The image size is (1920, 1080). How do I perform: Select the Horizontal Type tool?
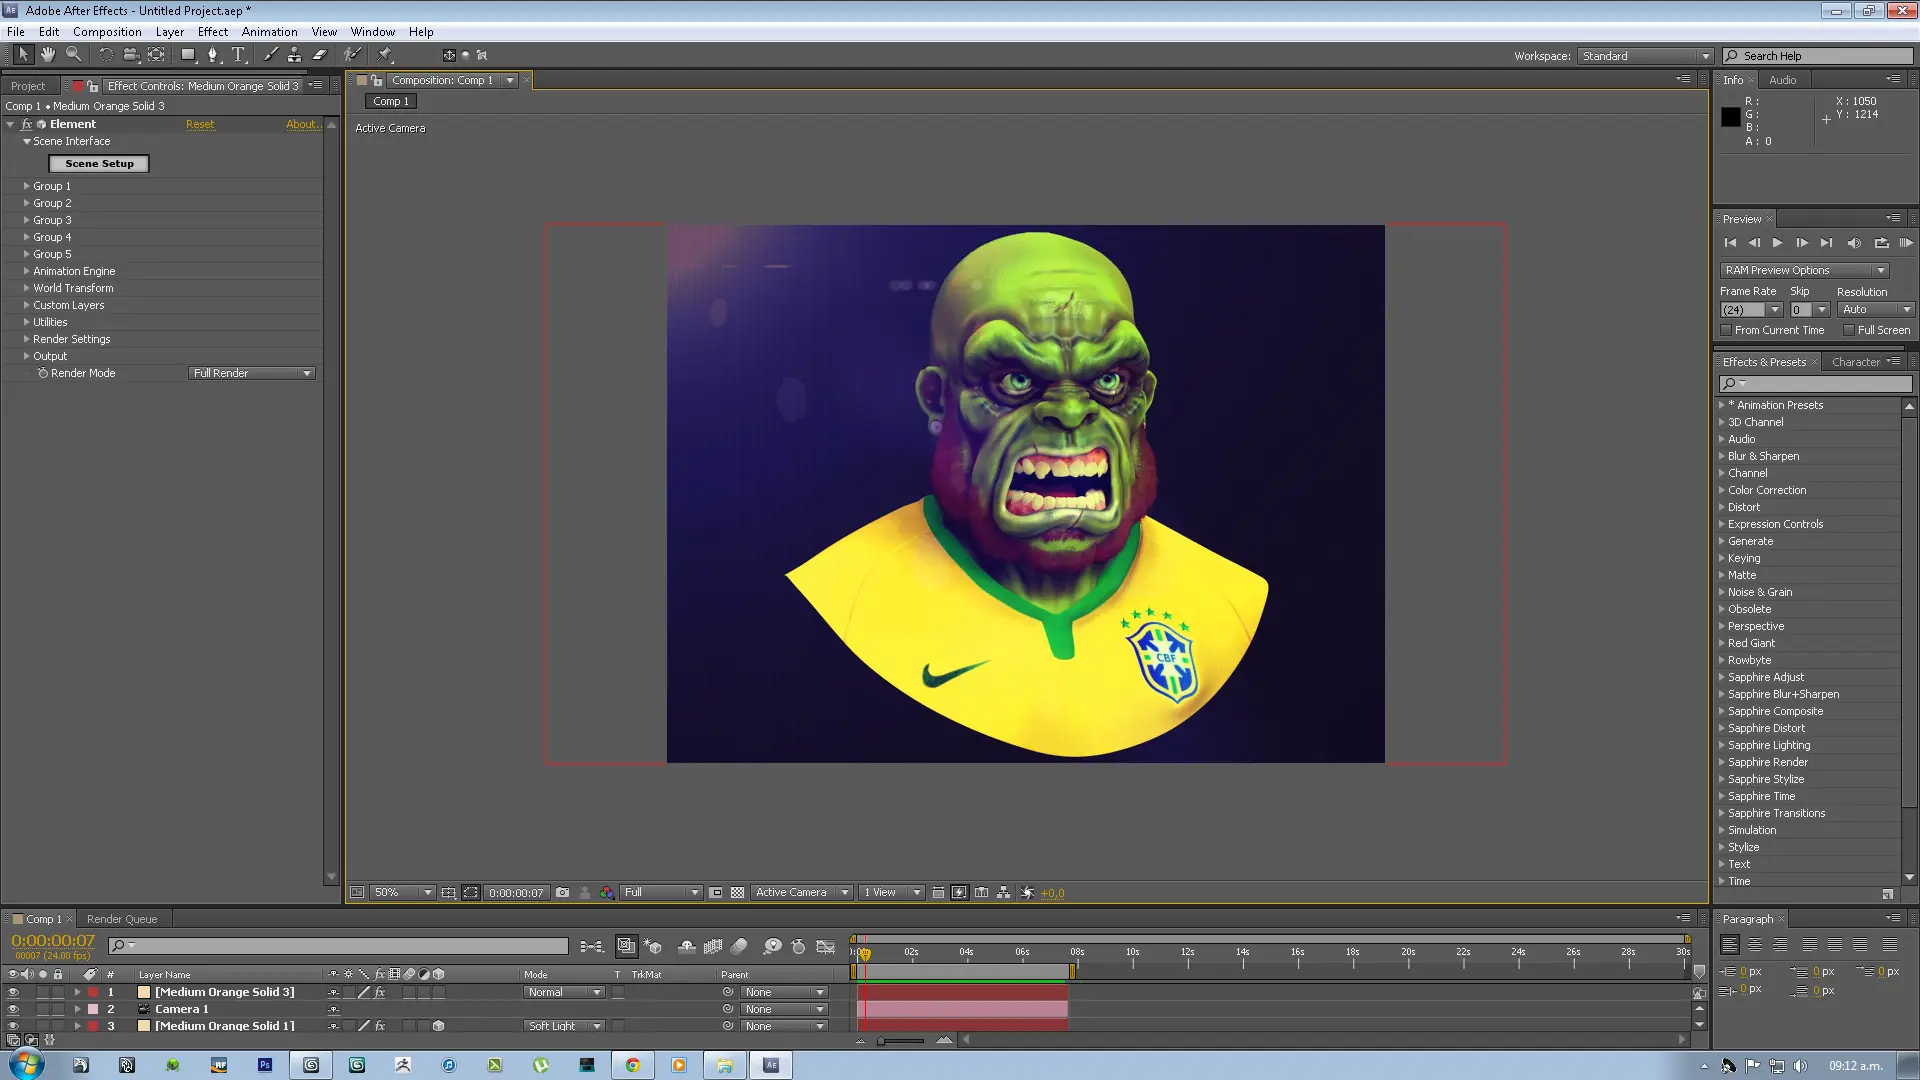pyautogui.click(x=239, y=55)
